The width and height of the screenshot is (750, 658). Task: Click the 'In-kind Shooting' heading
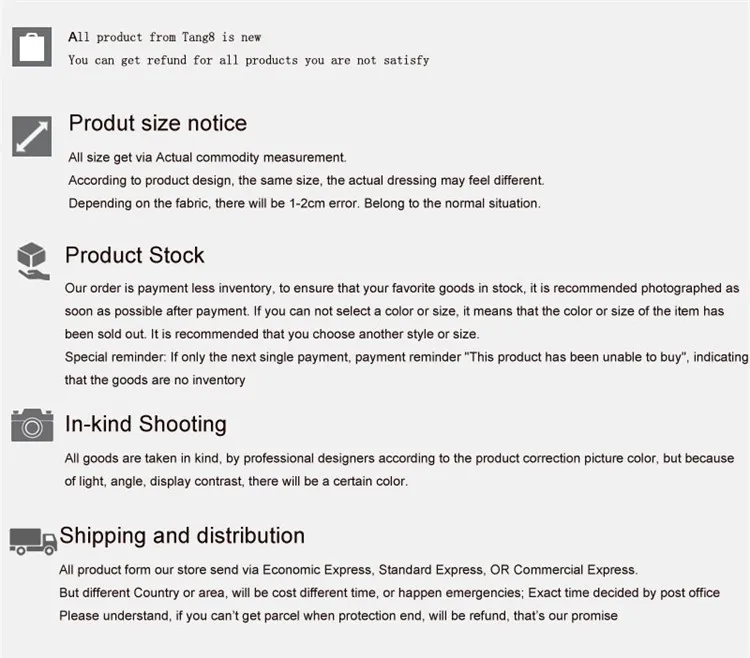coord(145,424)
